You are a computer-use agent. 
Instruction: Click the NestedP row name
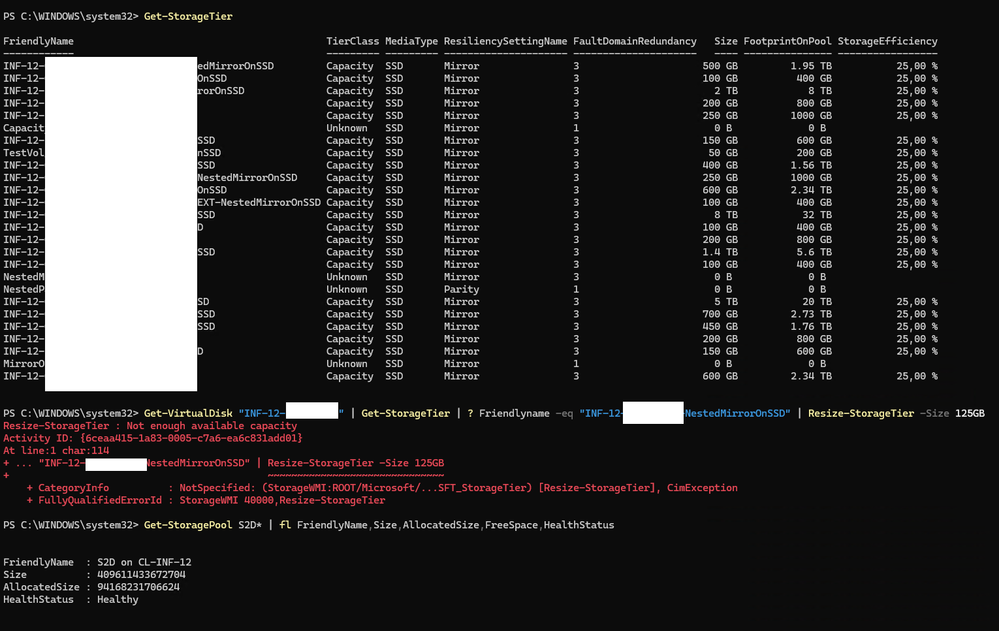[x=24, y=289]
